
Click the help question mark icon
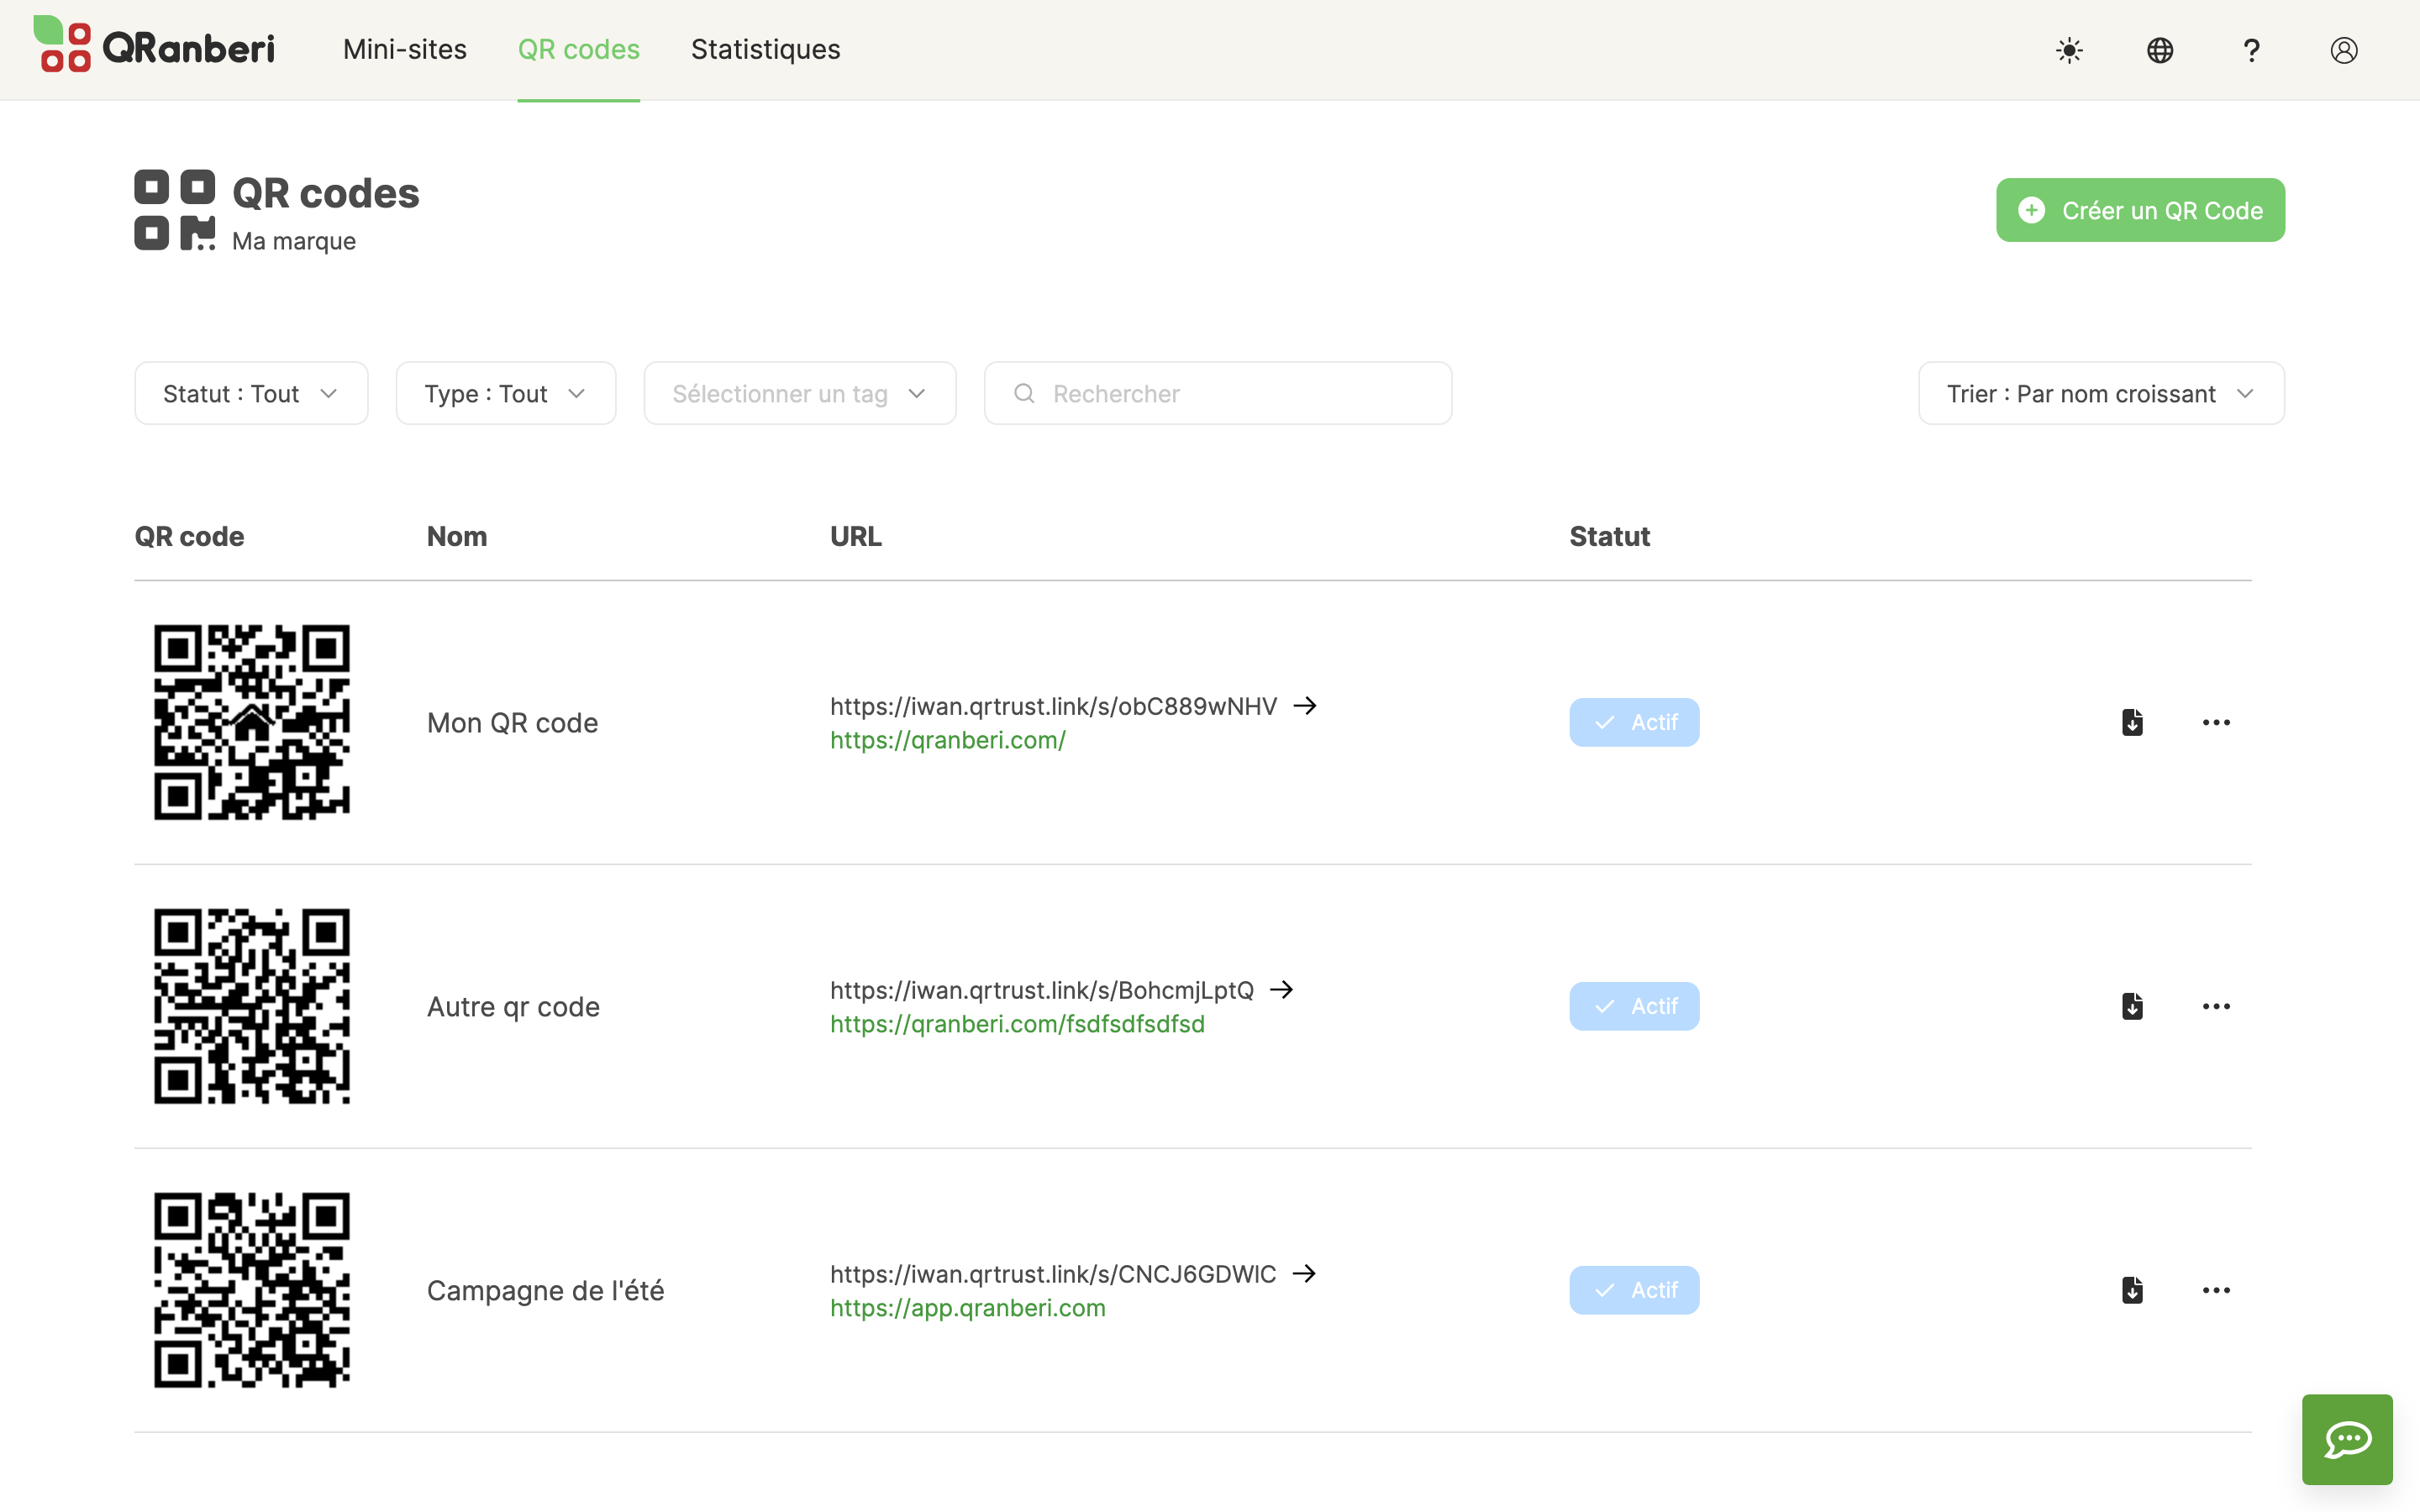(2251, 50)
